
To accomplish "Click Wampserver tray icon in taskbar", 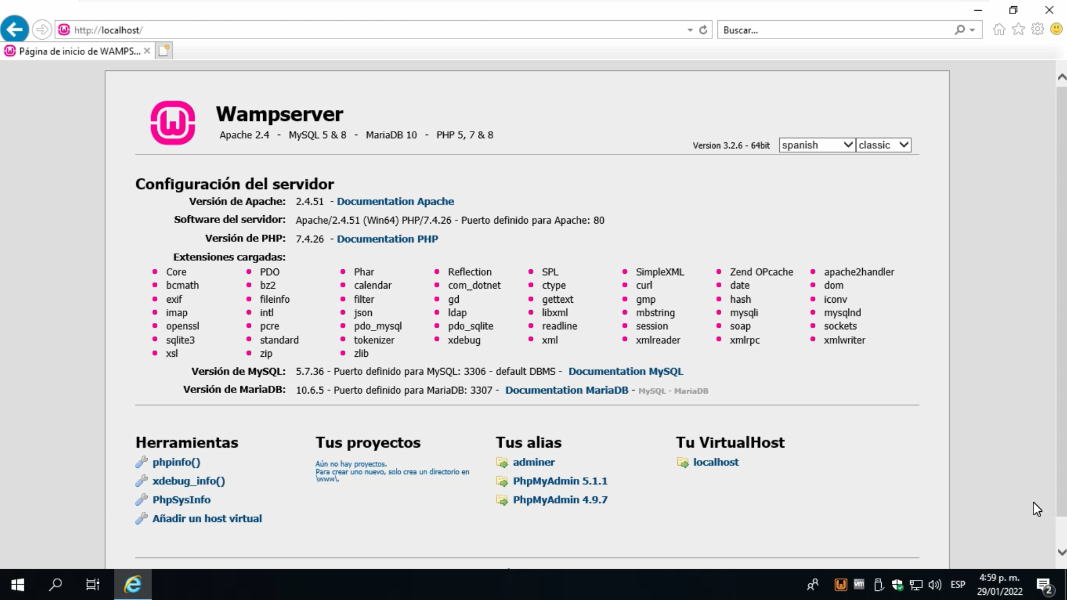I will coord(840,584).
